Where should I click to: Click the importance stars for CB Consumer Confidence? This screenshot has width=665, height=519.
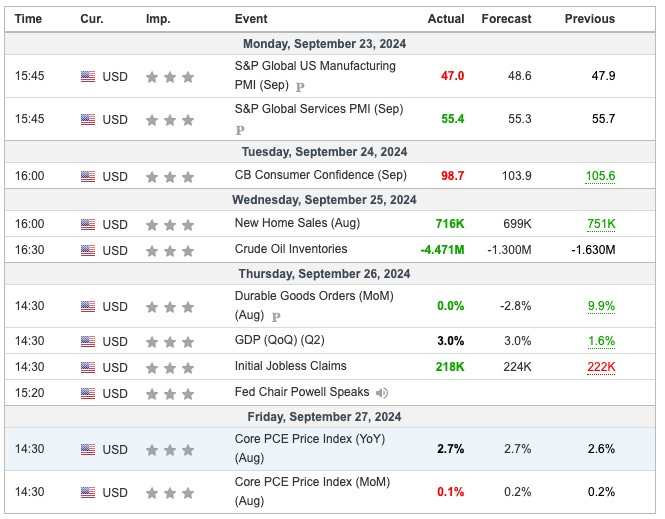pos(170,176)
